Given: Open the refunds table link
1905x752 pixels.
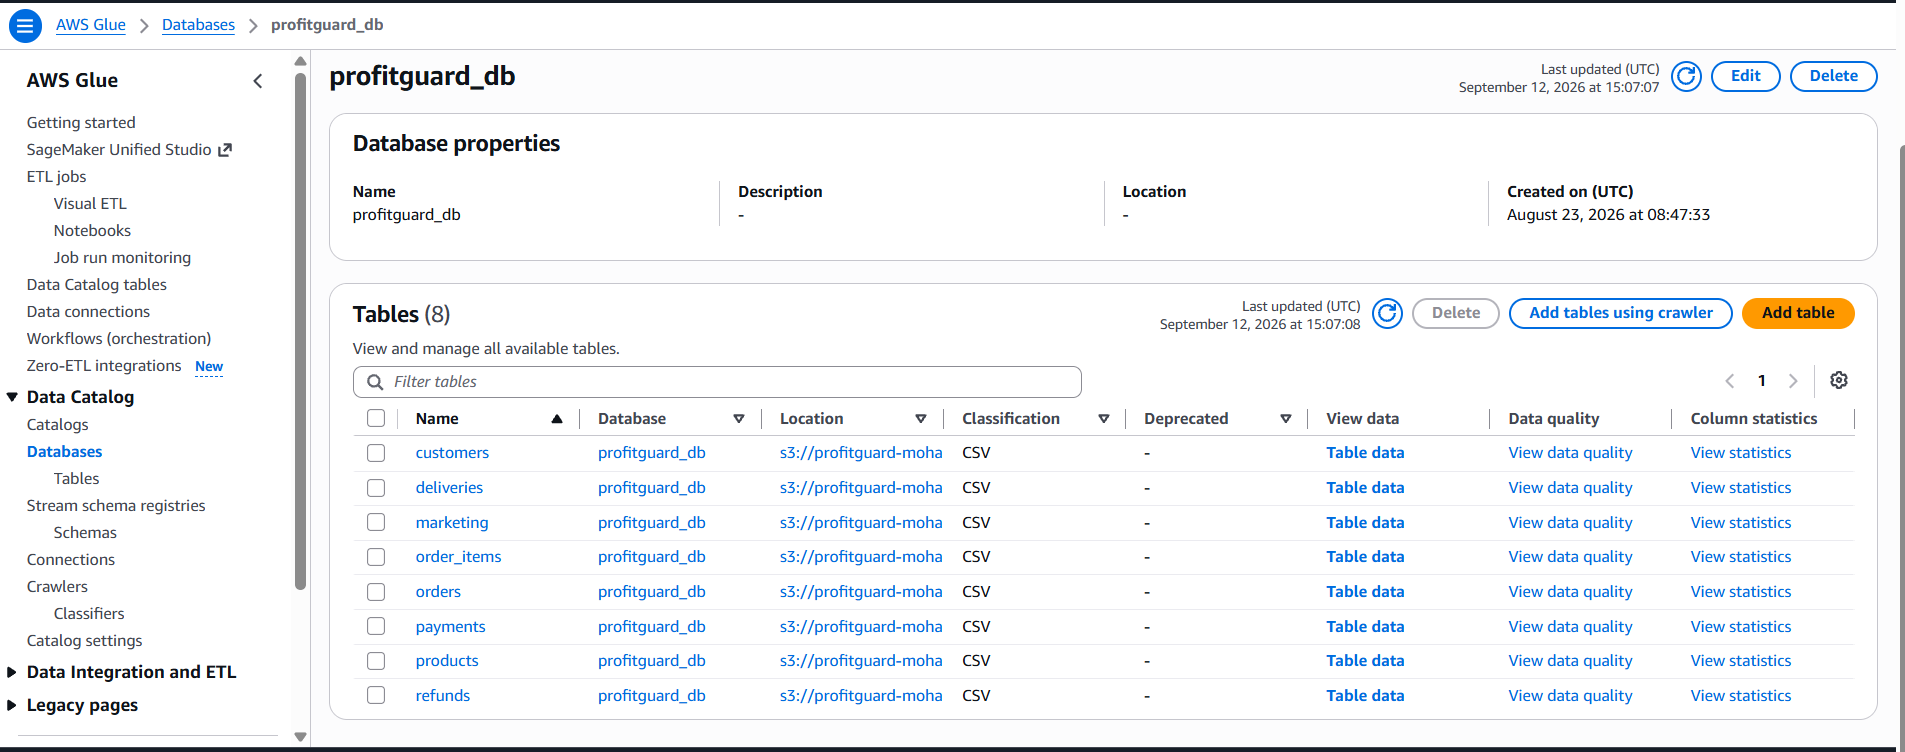Looking at the screenshot, I should 443,696.
